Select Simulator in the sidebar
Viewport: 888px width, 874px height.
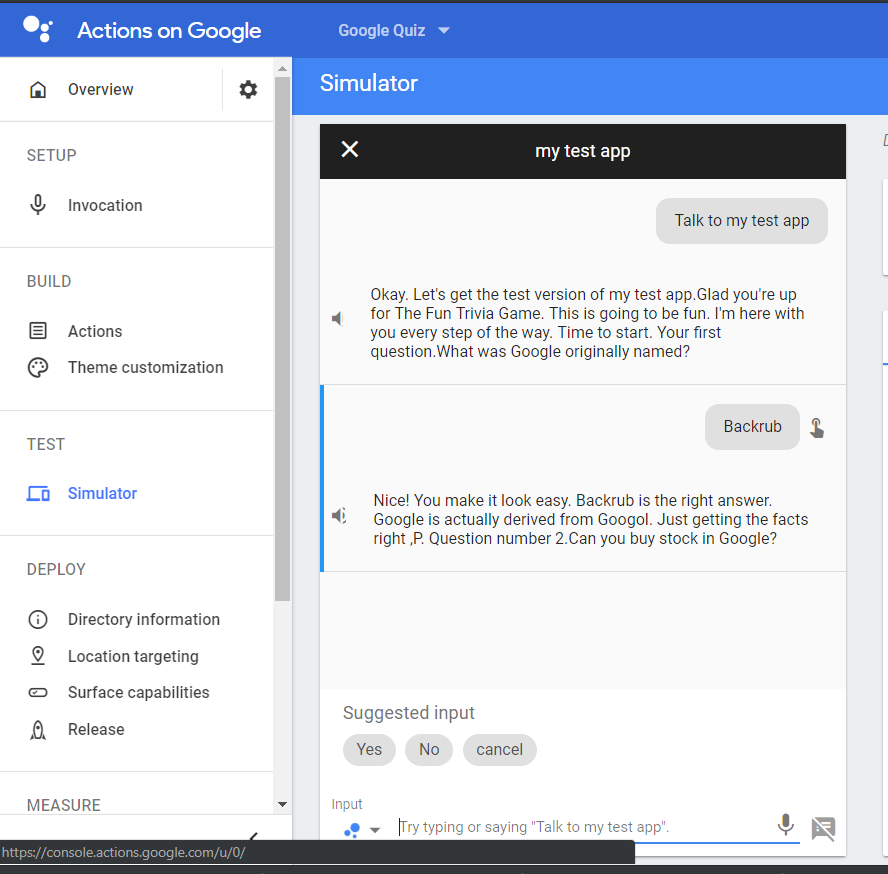click(103, 493)
